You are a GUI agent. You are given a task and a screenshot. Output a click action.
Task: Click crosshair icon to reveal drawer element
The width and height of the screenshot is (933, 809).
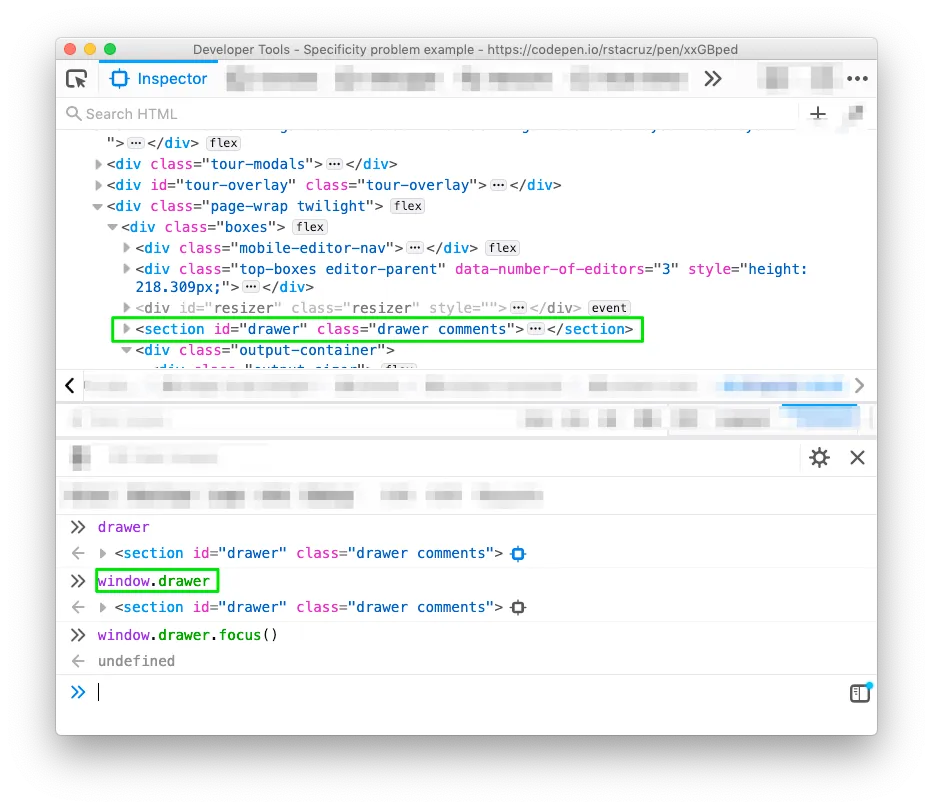coord(518,552)
